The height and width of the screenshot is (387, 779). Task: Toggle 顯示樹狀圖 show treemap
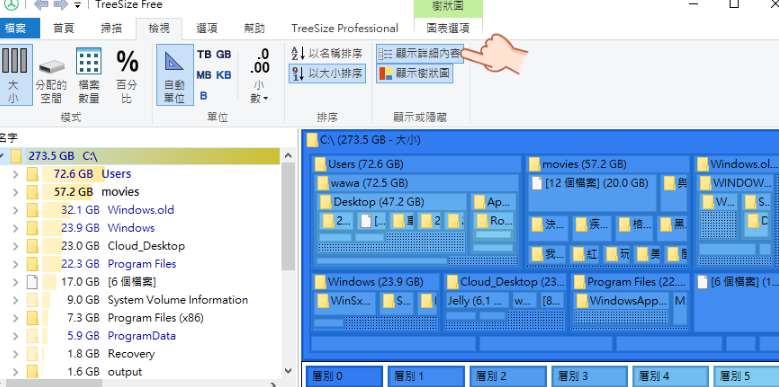(414, 74)
